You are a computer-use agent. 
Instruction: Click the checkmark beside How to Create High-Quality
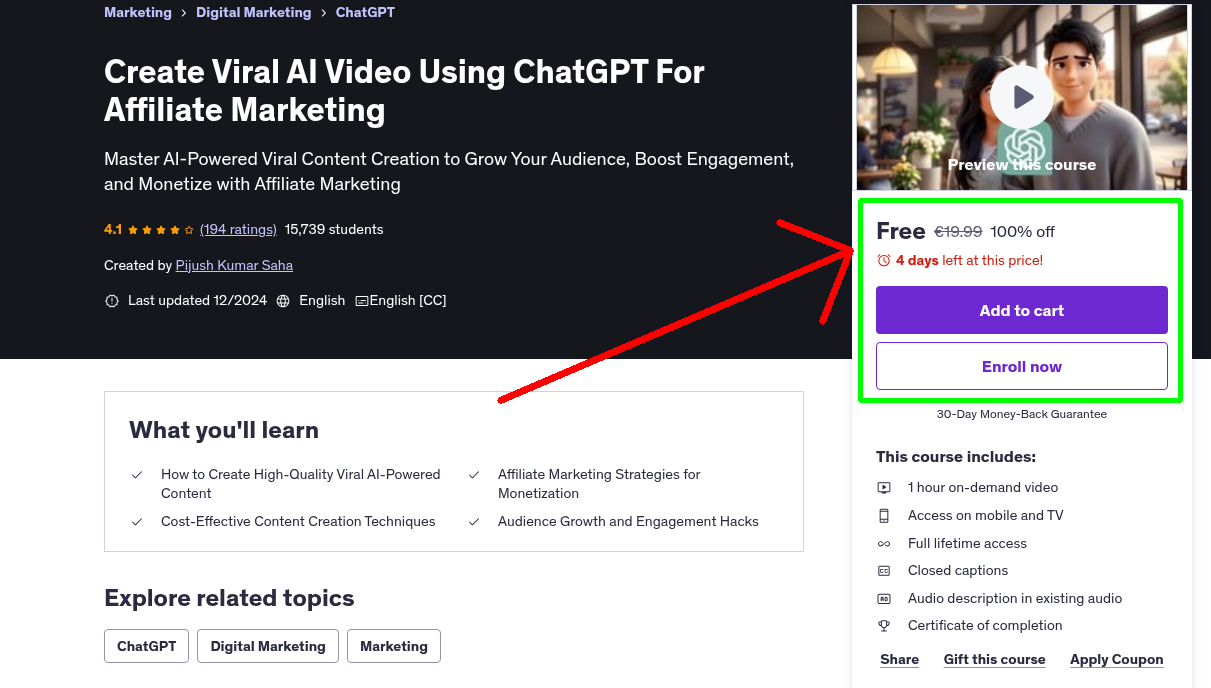tap(137, 475)
